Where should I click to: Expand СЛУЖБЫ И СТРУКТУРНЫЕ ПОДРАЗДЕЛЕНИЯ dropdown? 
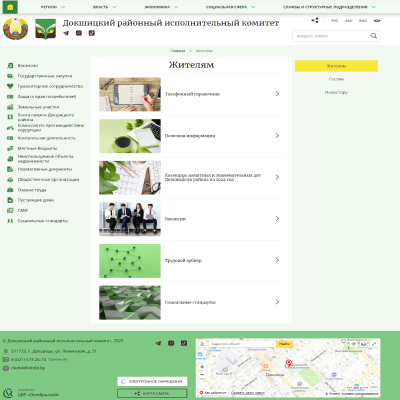[329, 7]
